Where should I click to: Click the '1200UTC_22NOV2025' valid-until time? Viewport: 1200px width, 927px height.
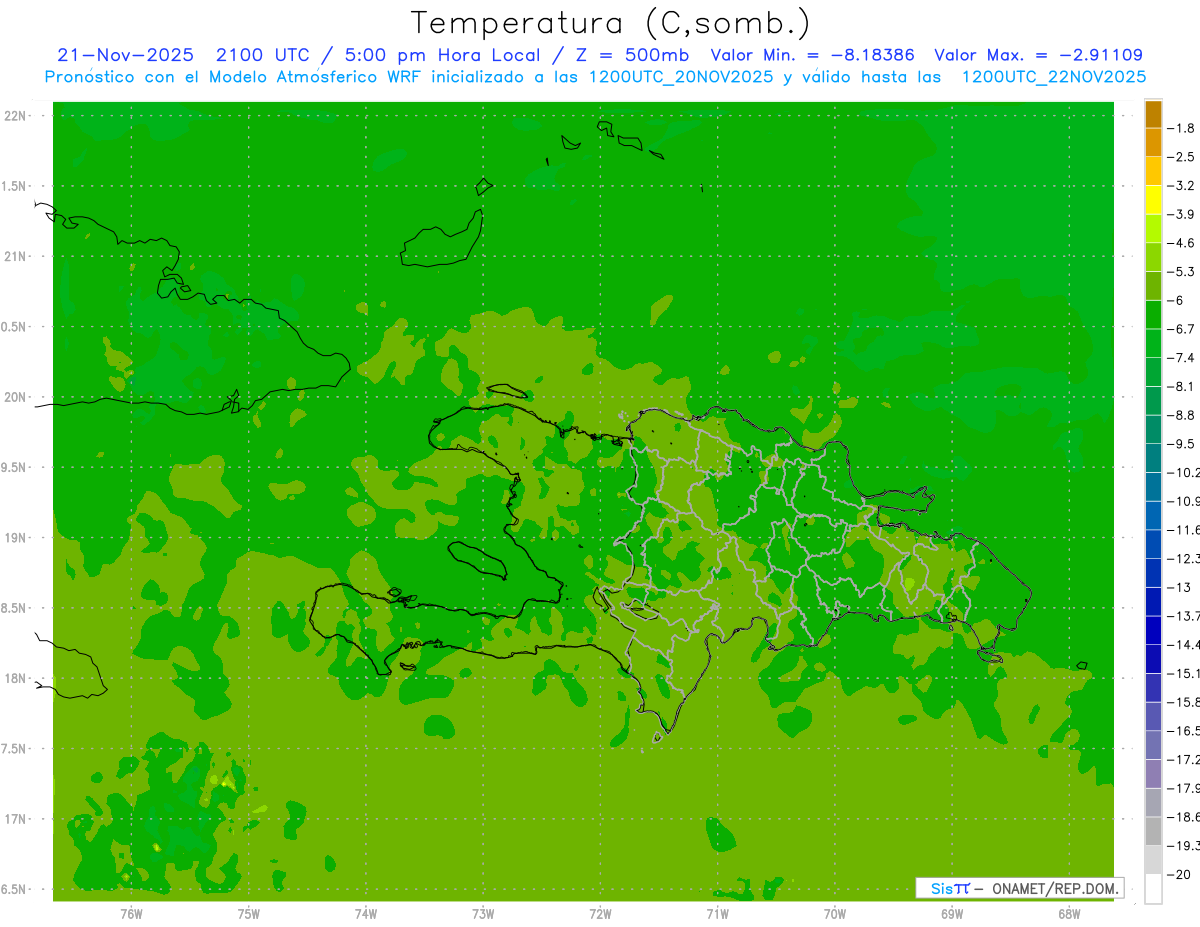coord(1053,77)
